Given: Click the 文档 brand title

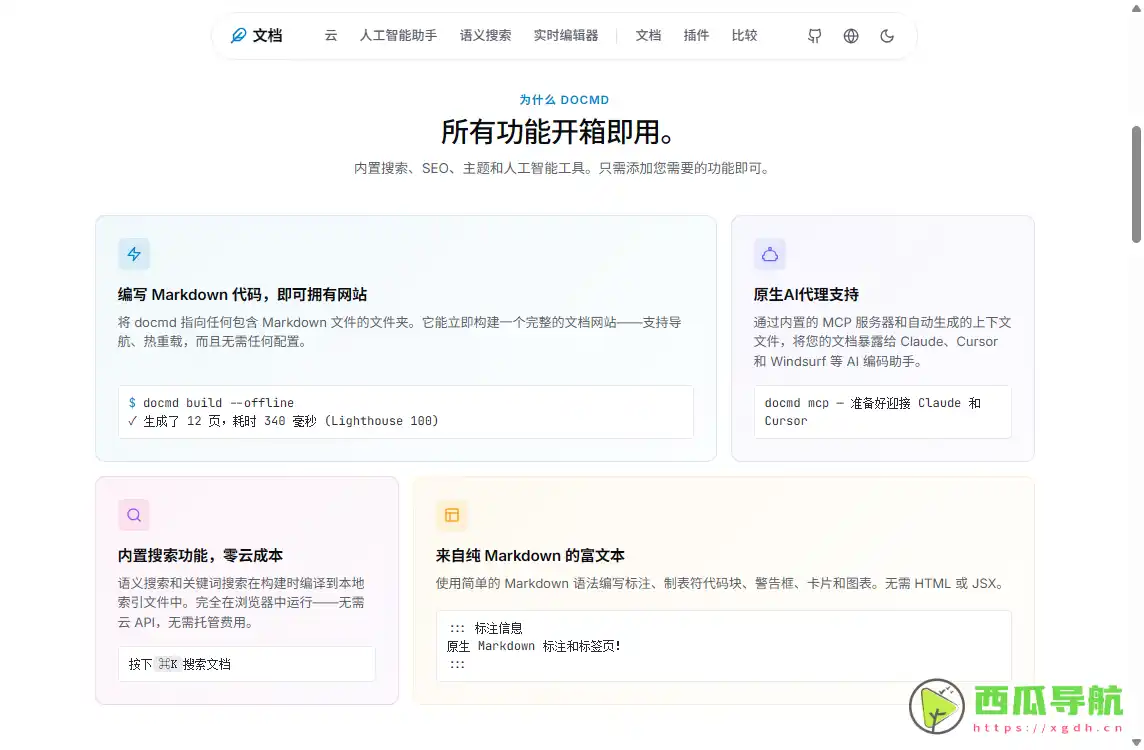Looking at the screenshot, I should point(267,35).
